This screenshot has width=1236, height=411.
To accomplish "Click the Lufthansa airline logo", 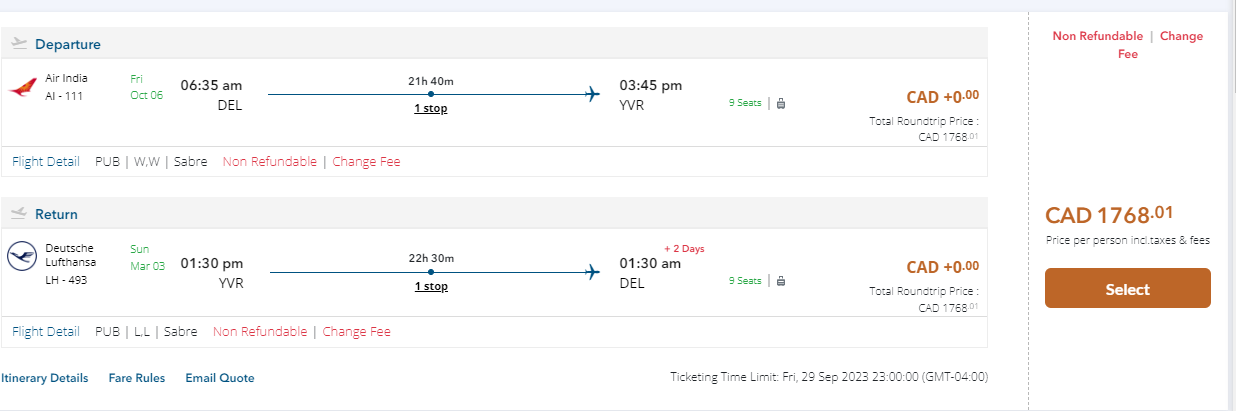I will [22, 257].
